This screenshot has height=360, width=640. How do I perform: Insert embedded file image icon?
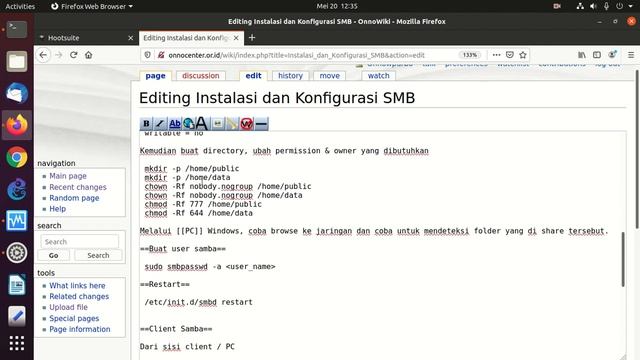click(218, 124)
